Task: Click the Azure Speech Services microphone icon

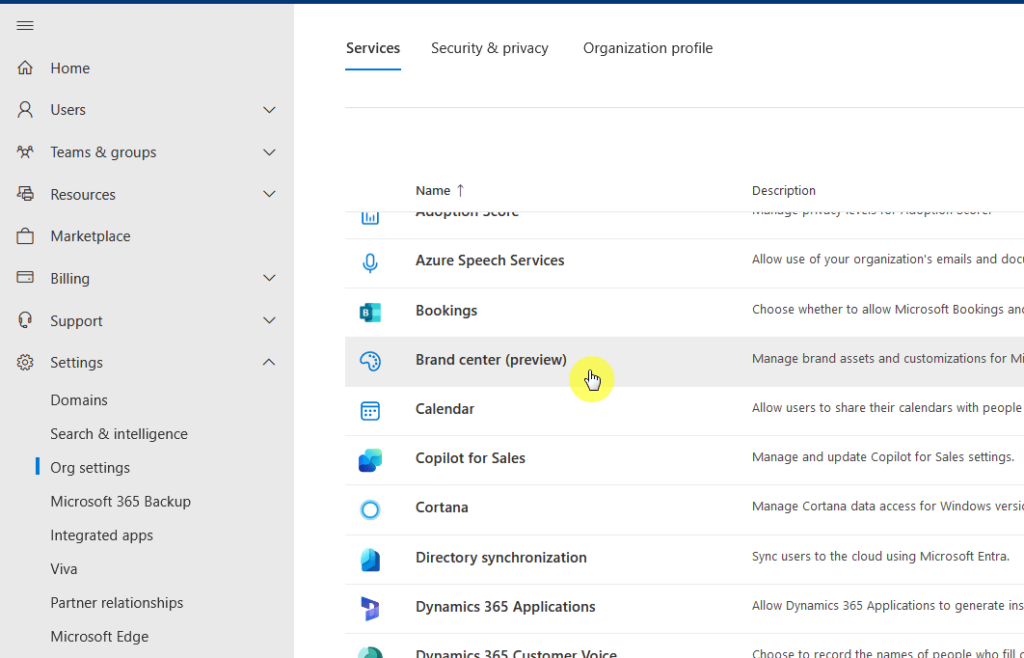Action: pyautogui.click(x=370, y=262)
